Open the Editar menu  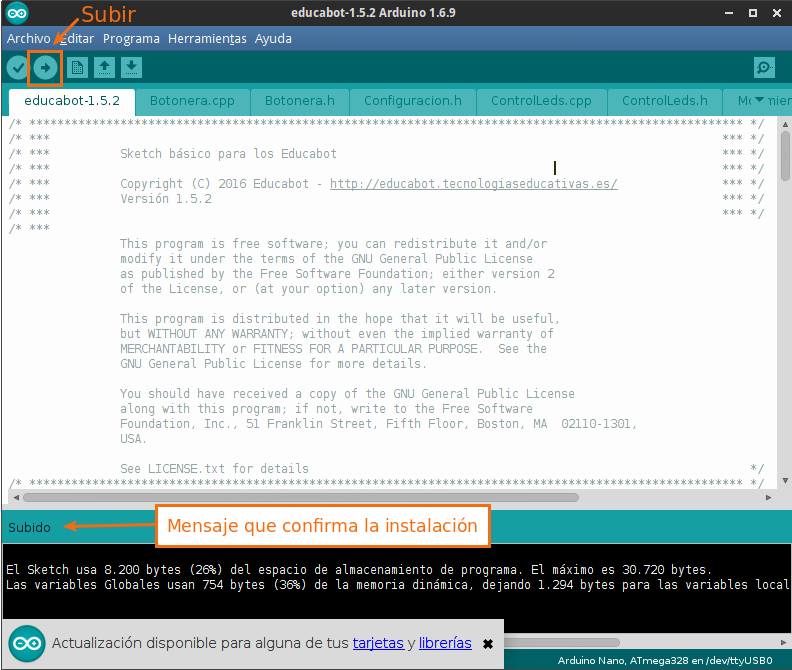tap(77, 39)
